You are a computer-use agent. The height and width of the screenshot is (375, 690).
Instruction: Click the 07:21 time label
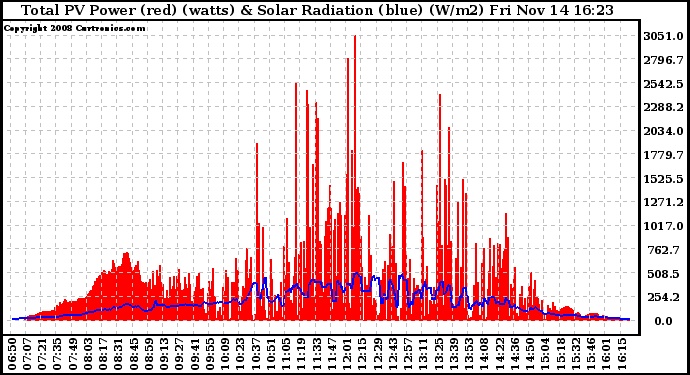tap(42, 354)
